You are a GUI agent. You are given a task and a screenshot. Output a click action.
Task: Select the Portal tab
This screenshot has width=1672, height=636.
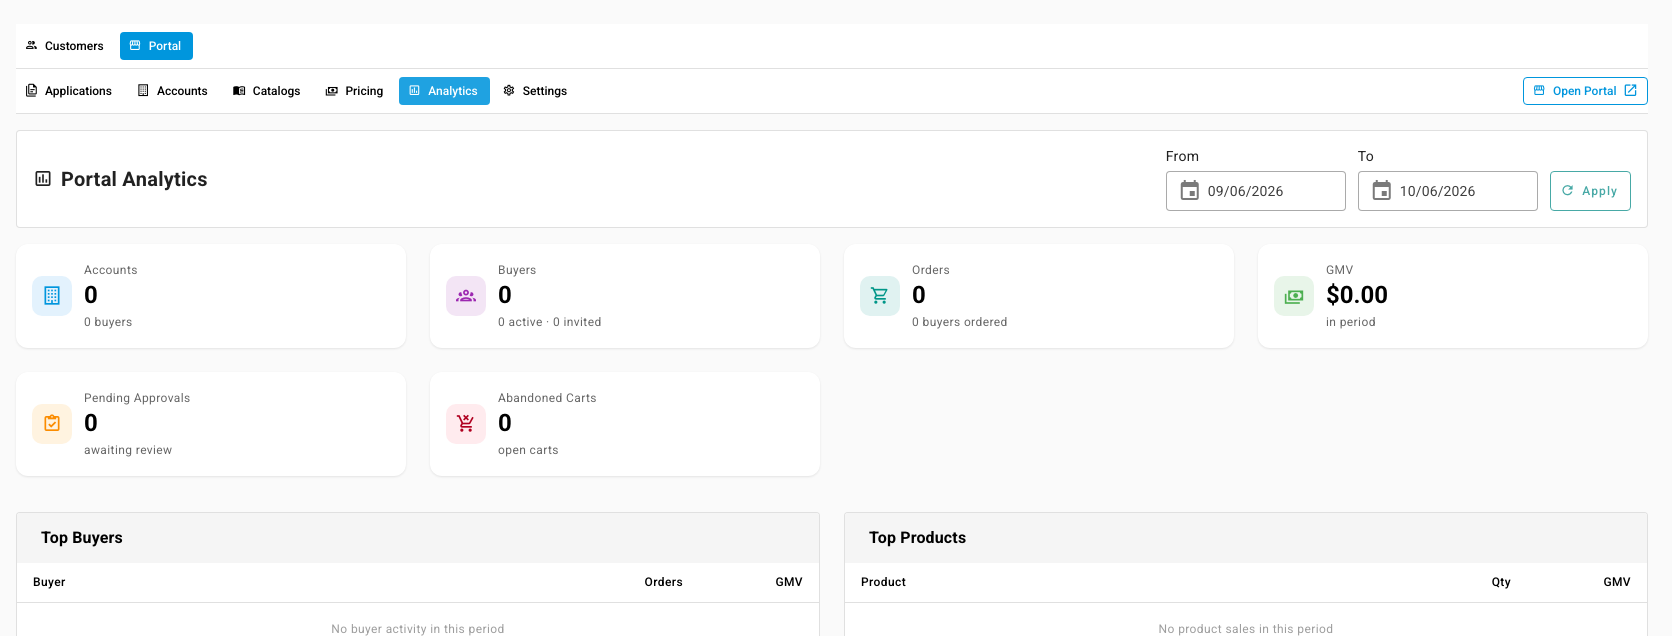[x=156, y=46]
